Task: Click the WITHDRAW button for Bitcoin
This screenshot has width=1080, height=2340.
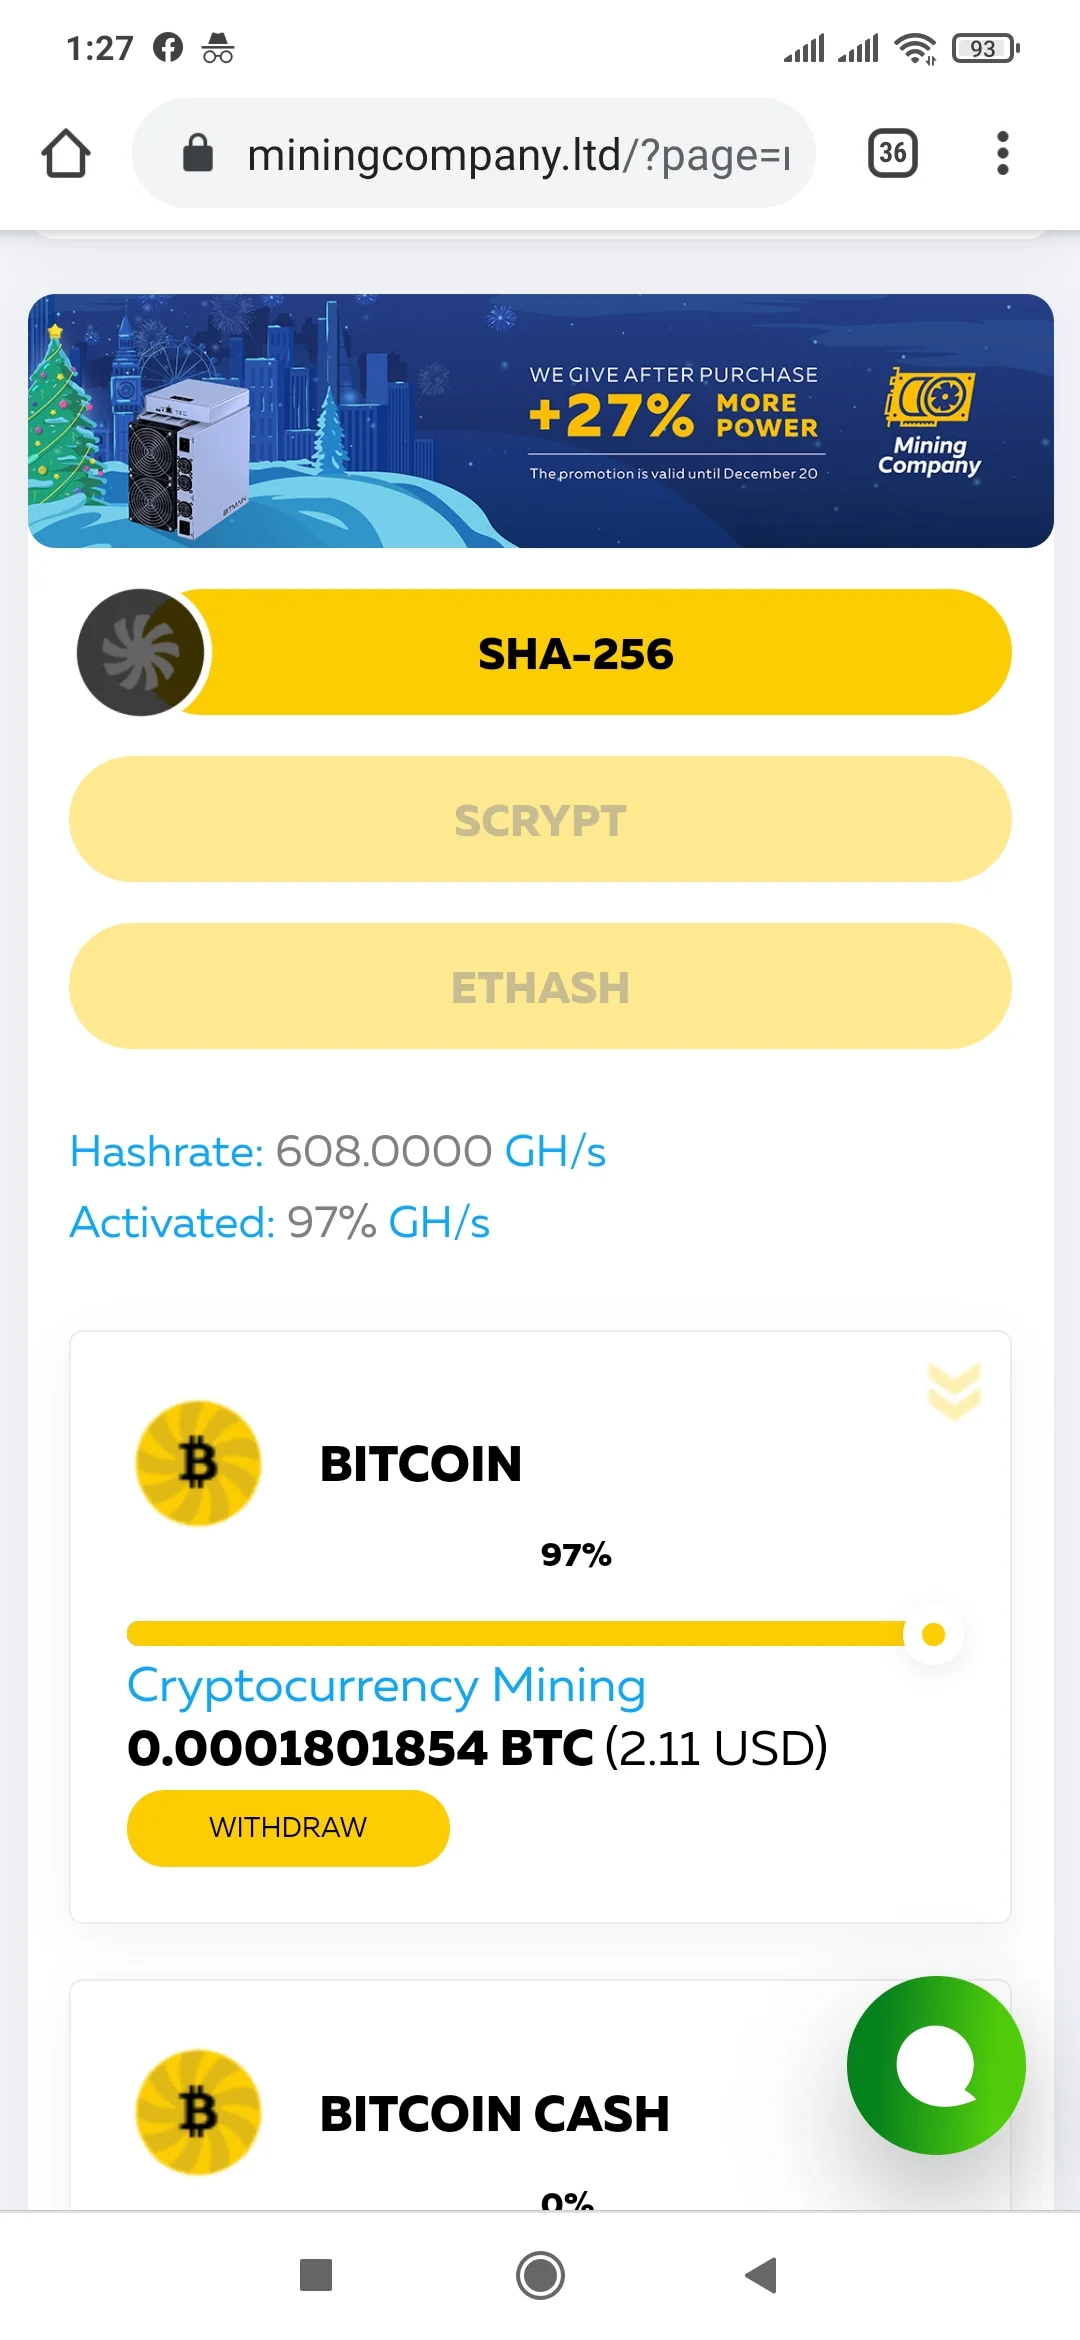Action: [x=288, y=1828]
